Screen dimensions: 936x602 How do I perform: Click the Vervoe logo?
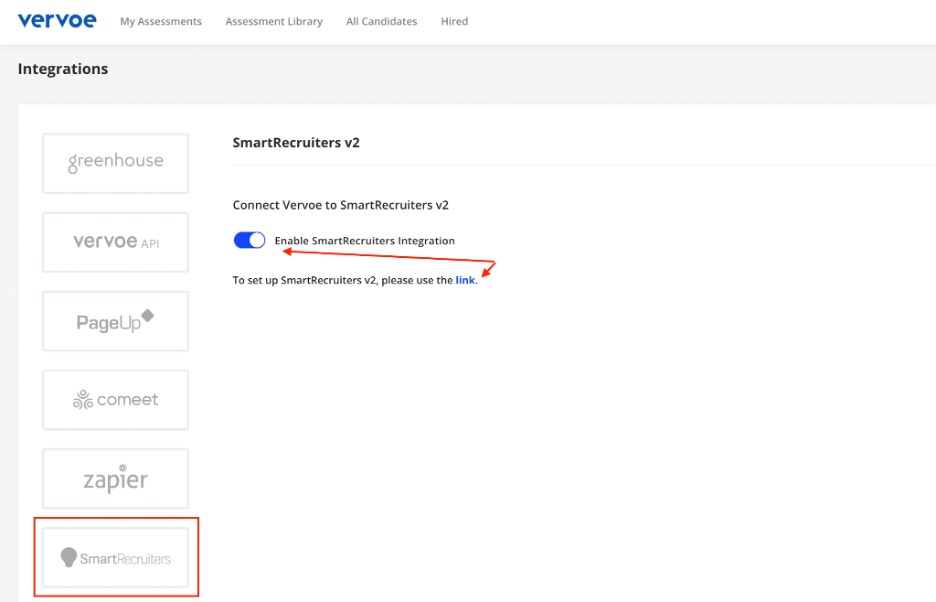click(57, 20)
